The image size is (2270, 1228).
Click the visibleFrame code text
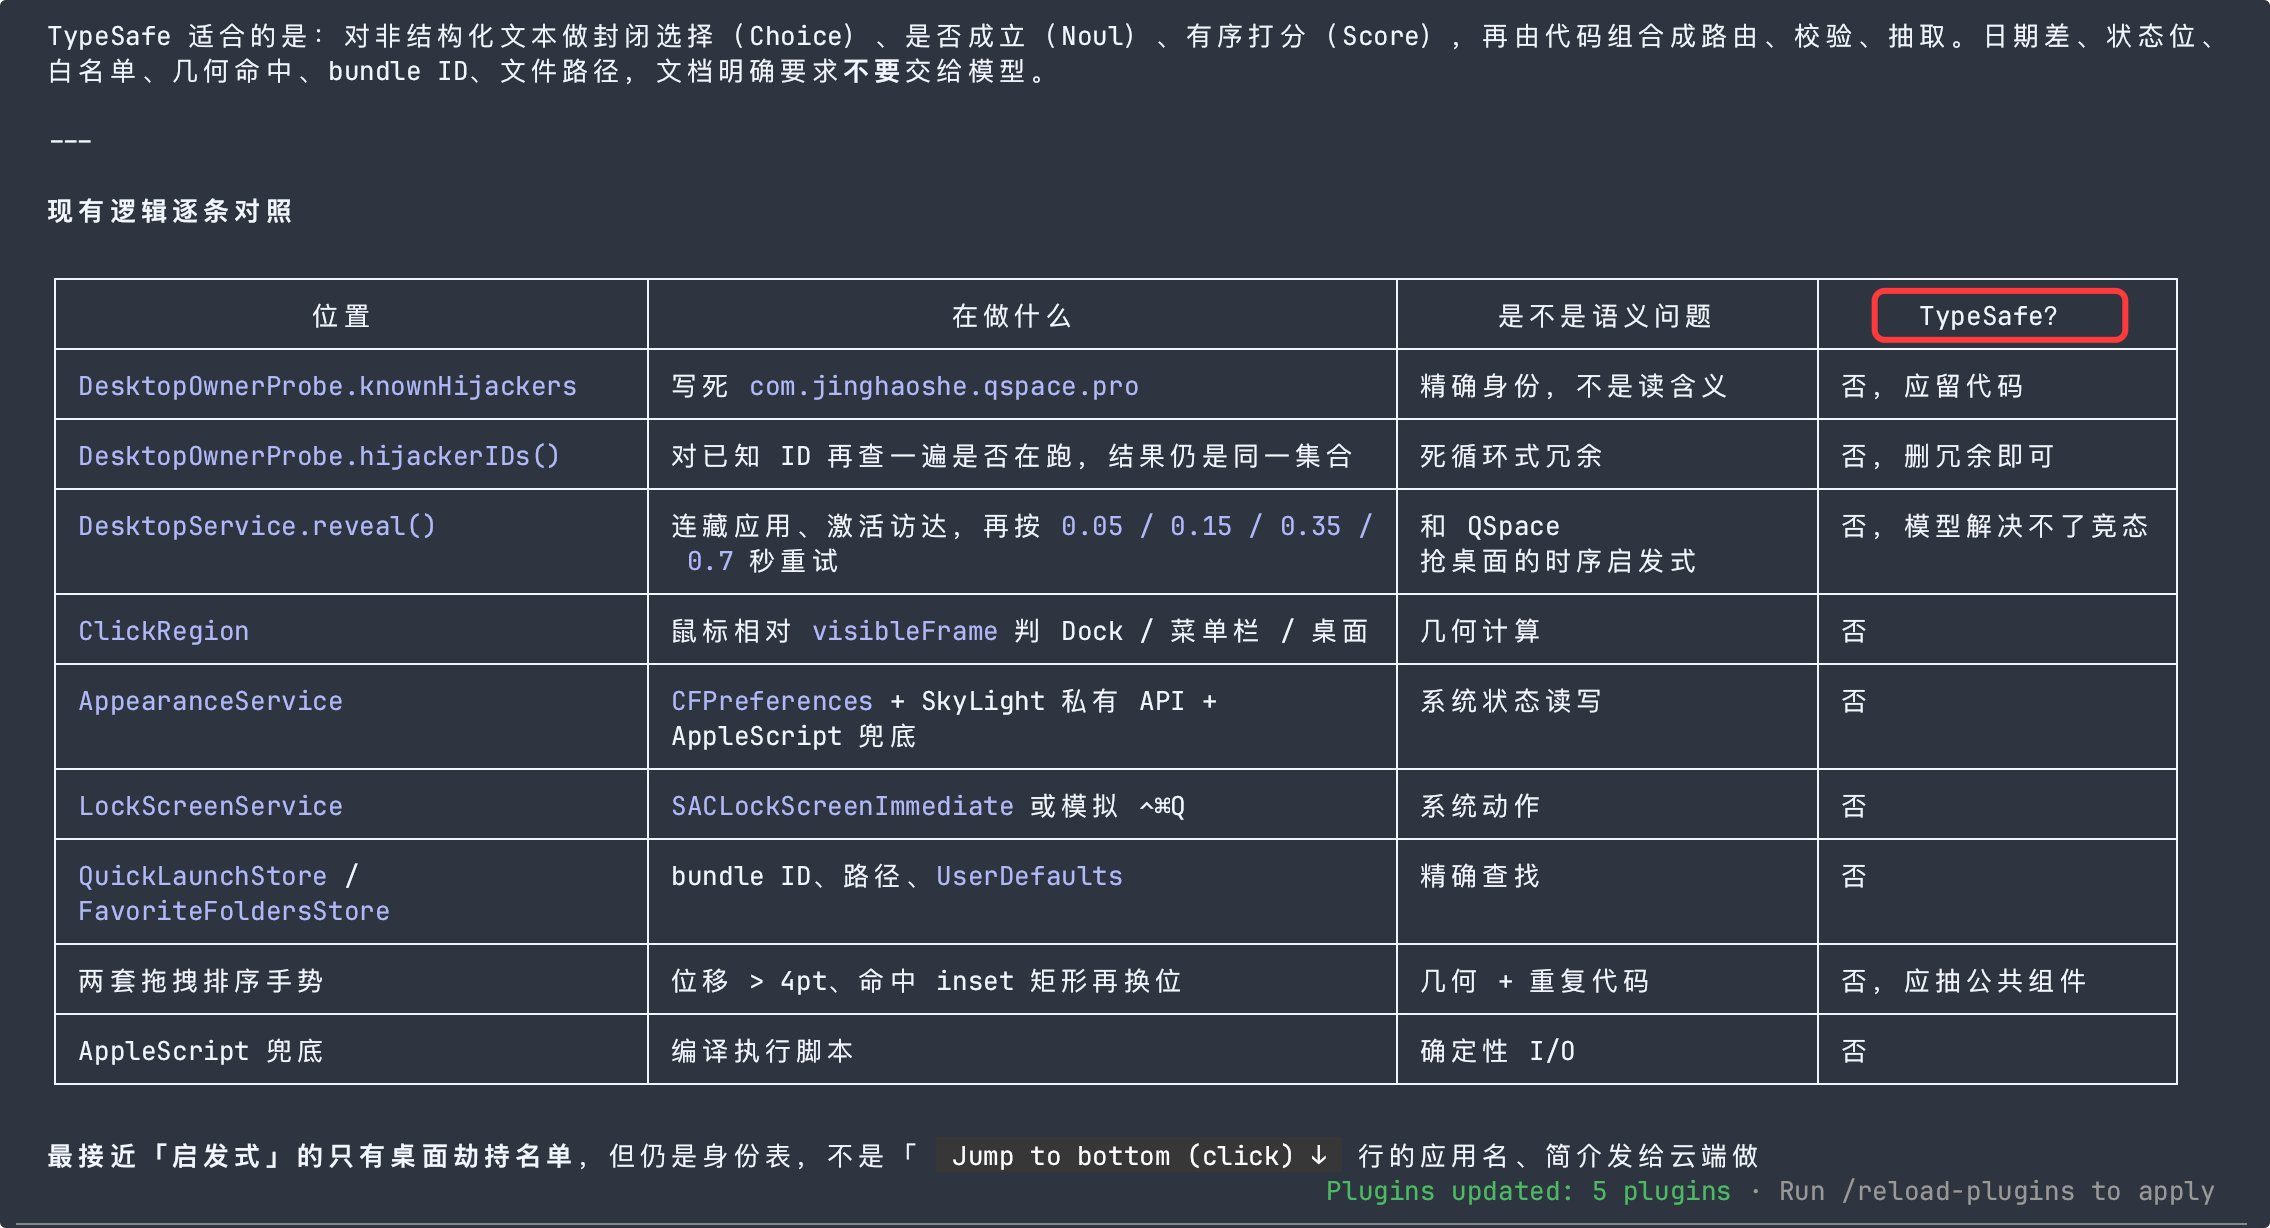click(x=905, y=631)
